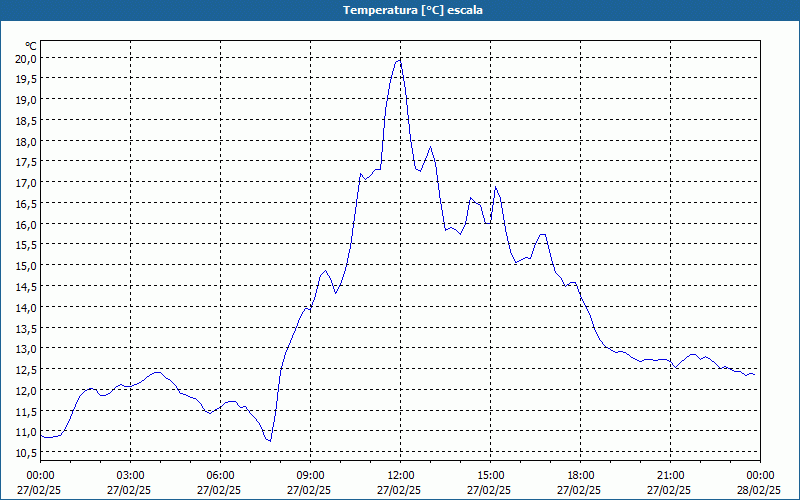Pick the 18,0 temperature tick label
This screenshot has width=800, height=500.
click(x=26, y=141)
